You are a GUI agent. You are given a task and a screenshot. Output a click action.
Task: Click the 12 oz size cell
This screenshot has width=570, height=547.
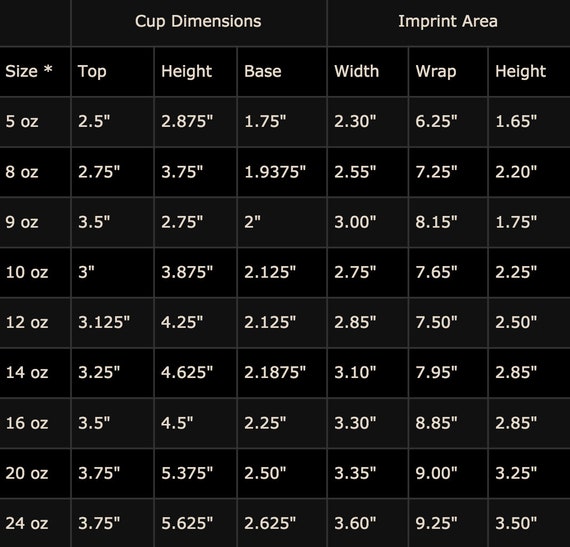pyautogui.click(x=35, y=323)
